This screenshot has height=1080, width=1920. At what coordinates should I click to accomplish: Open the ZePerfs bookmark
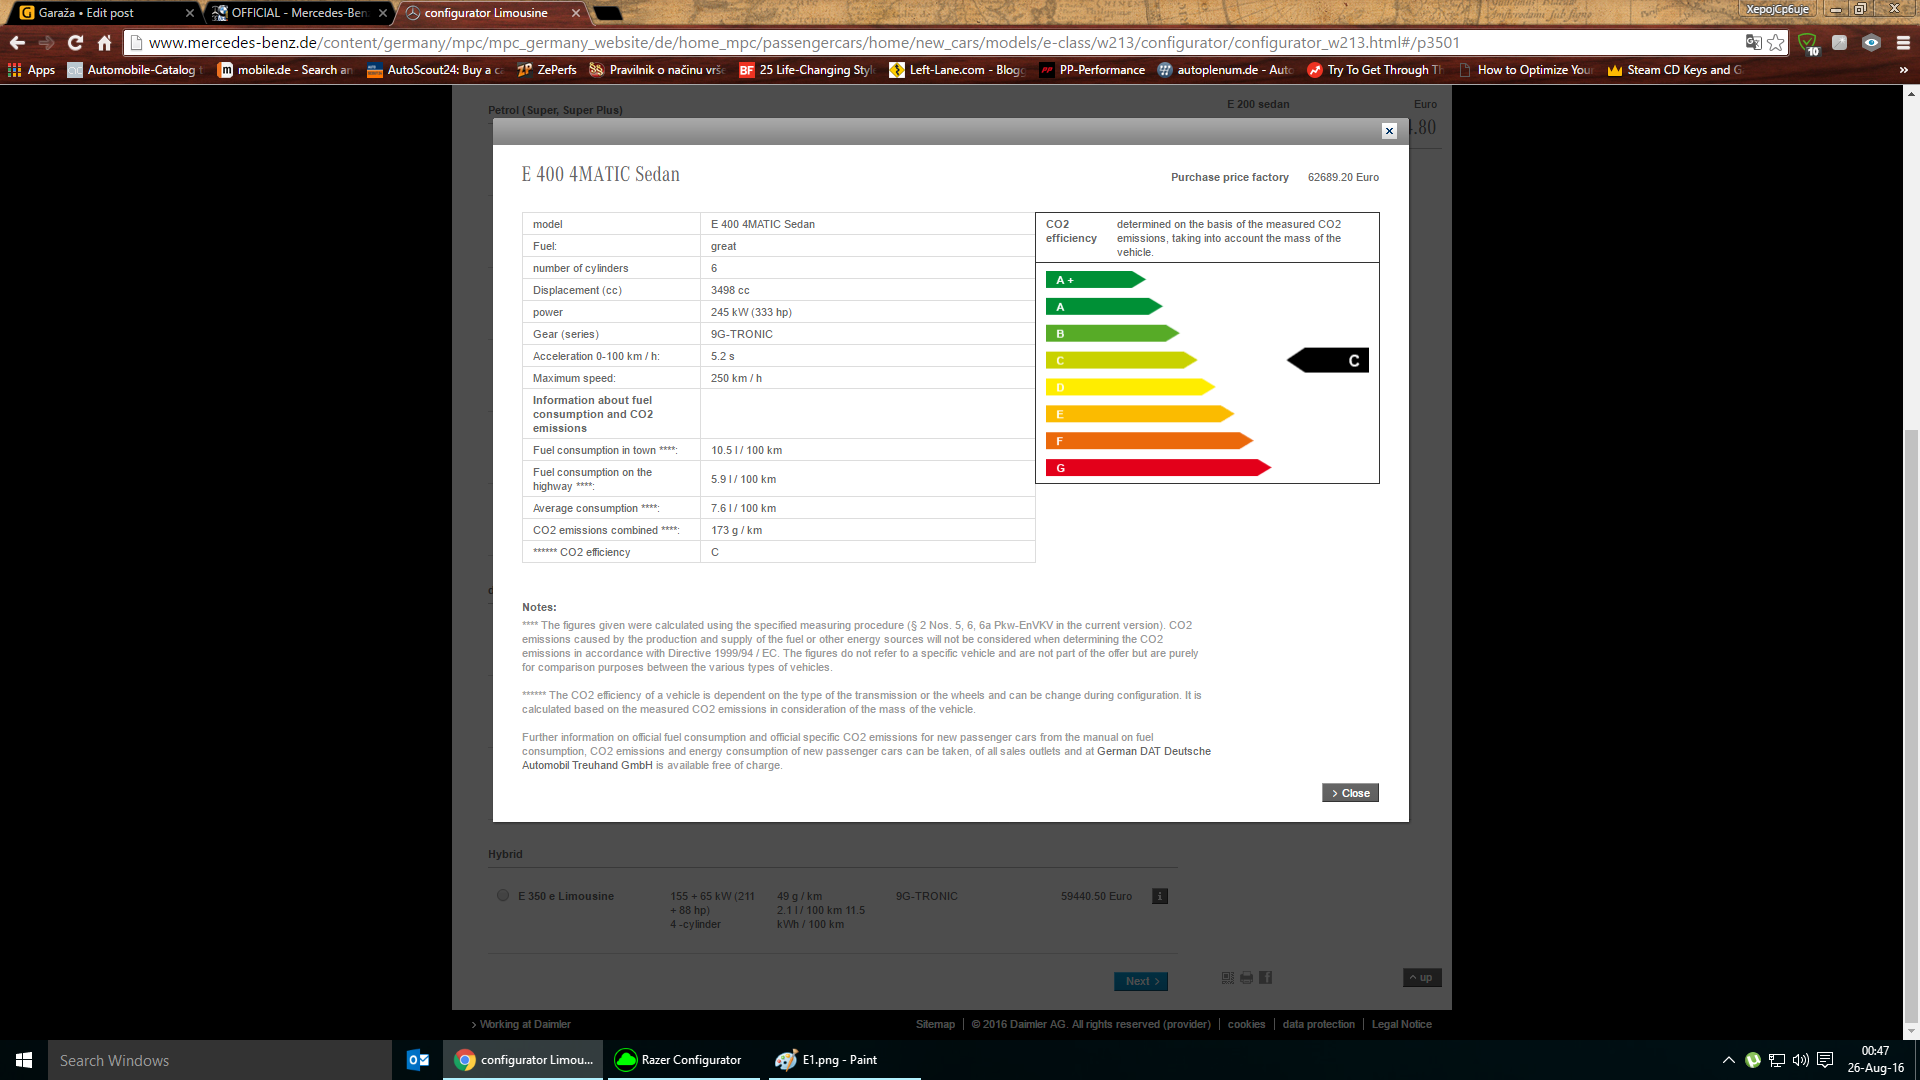click(547, 70)
